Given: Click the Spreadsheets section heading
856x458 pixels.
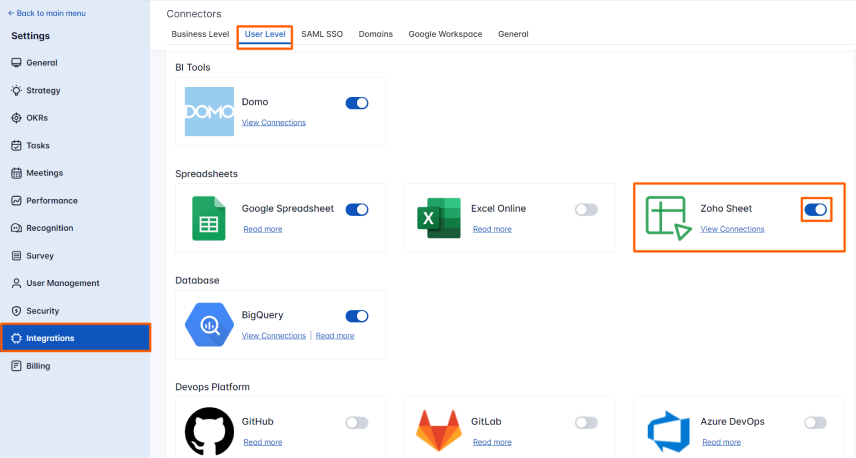Looking at the screenshot, I should 206,174.
